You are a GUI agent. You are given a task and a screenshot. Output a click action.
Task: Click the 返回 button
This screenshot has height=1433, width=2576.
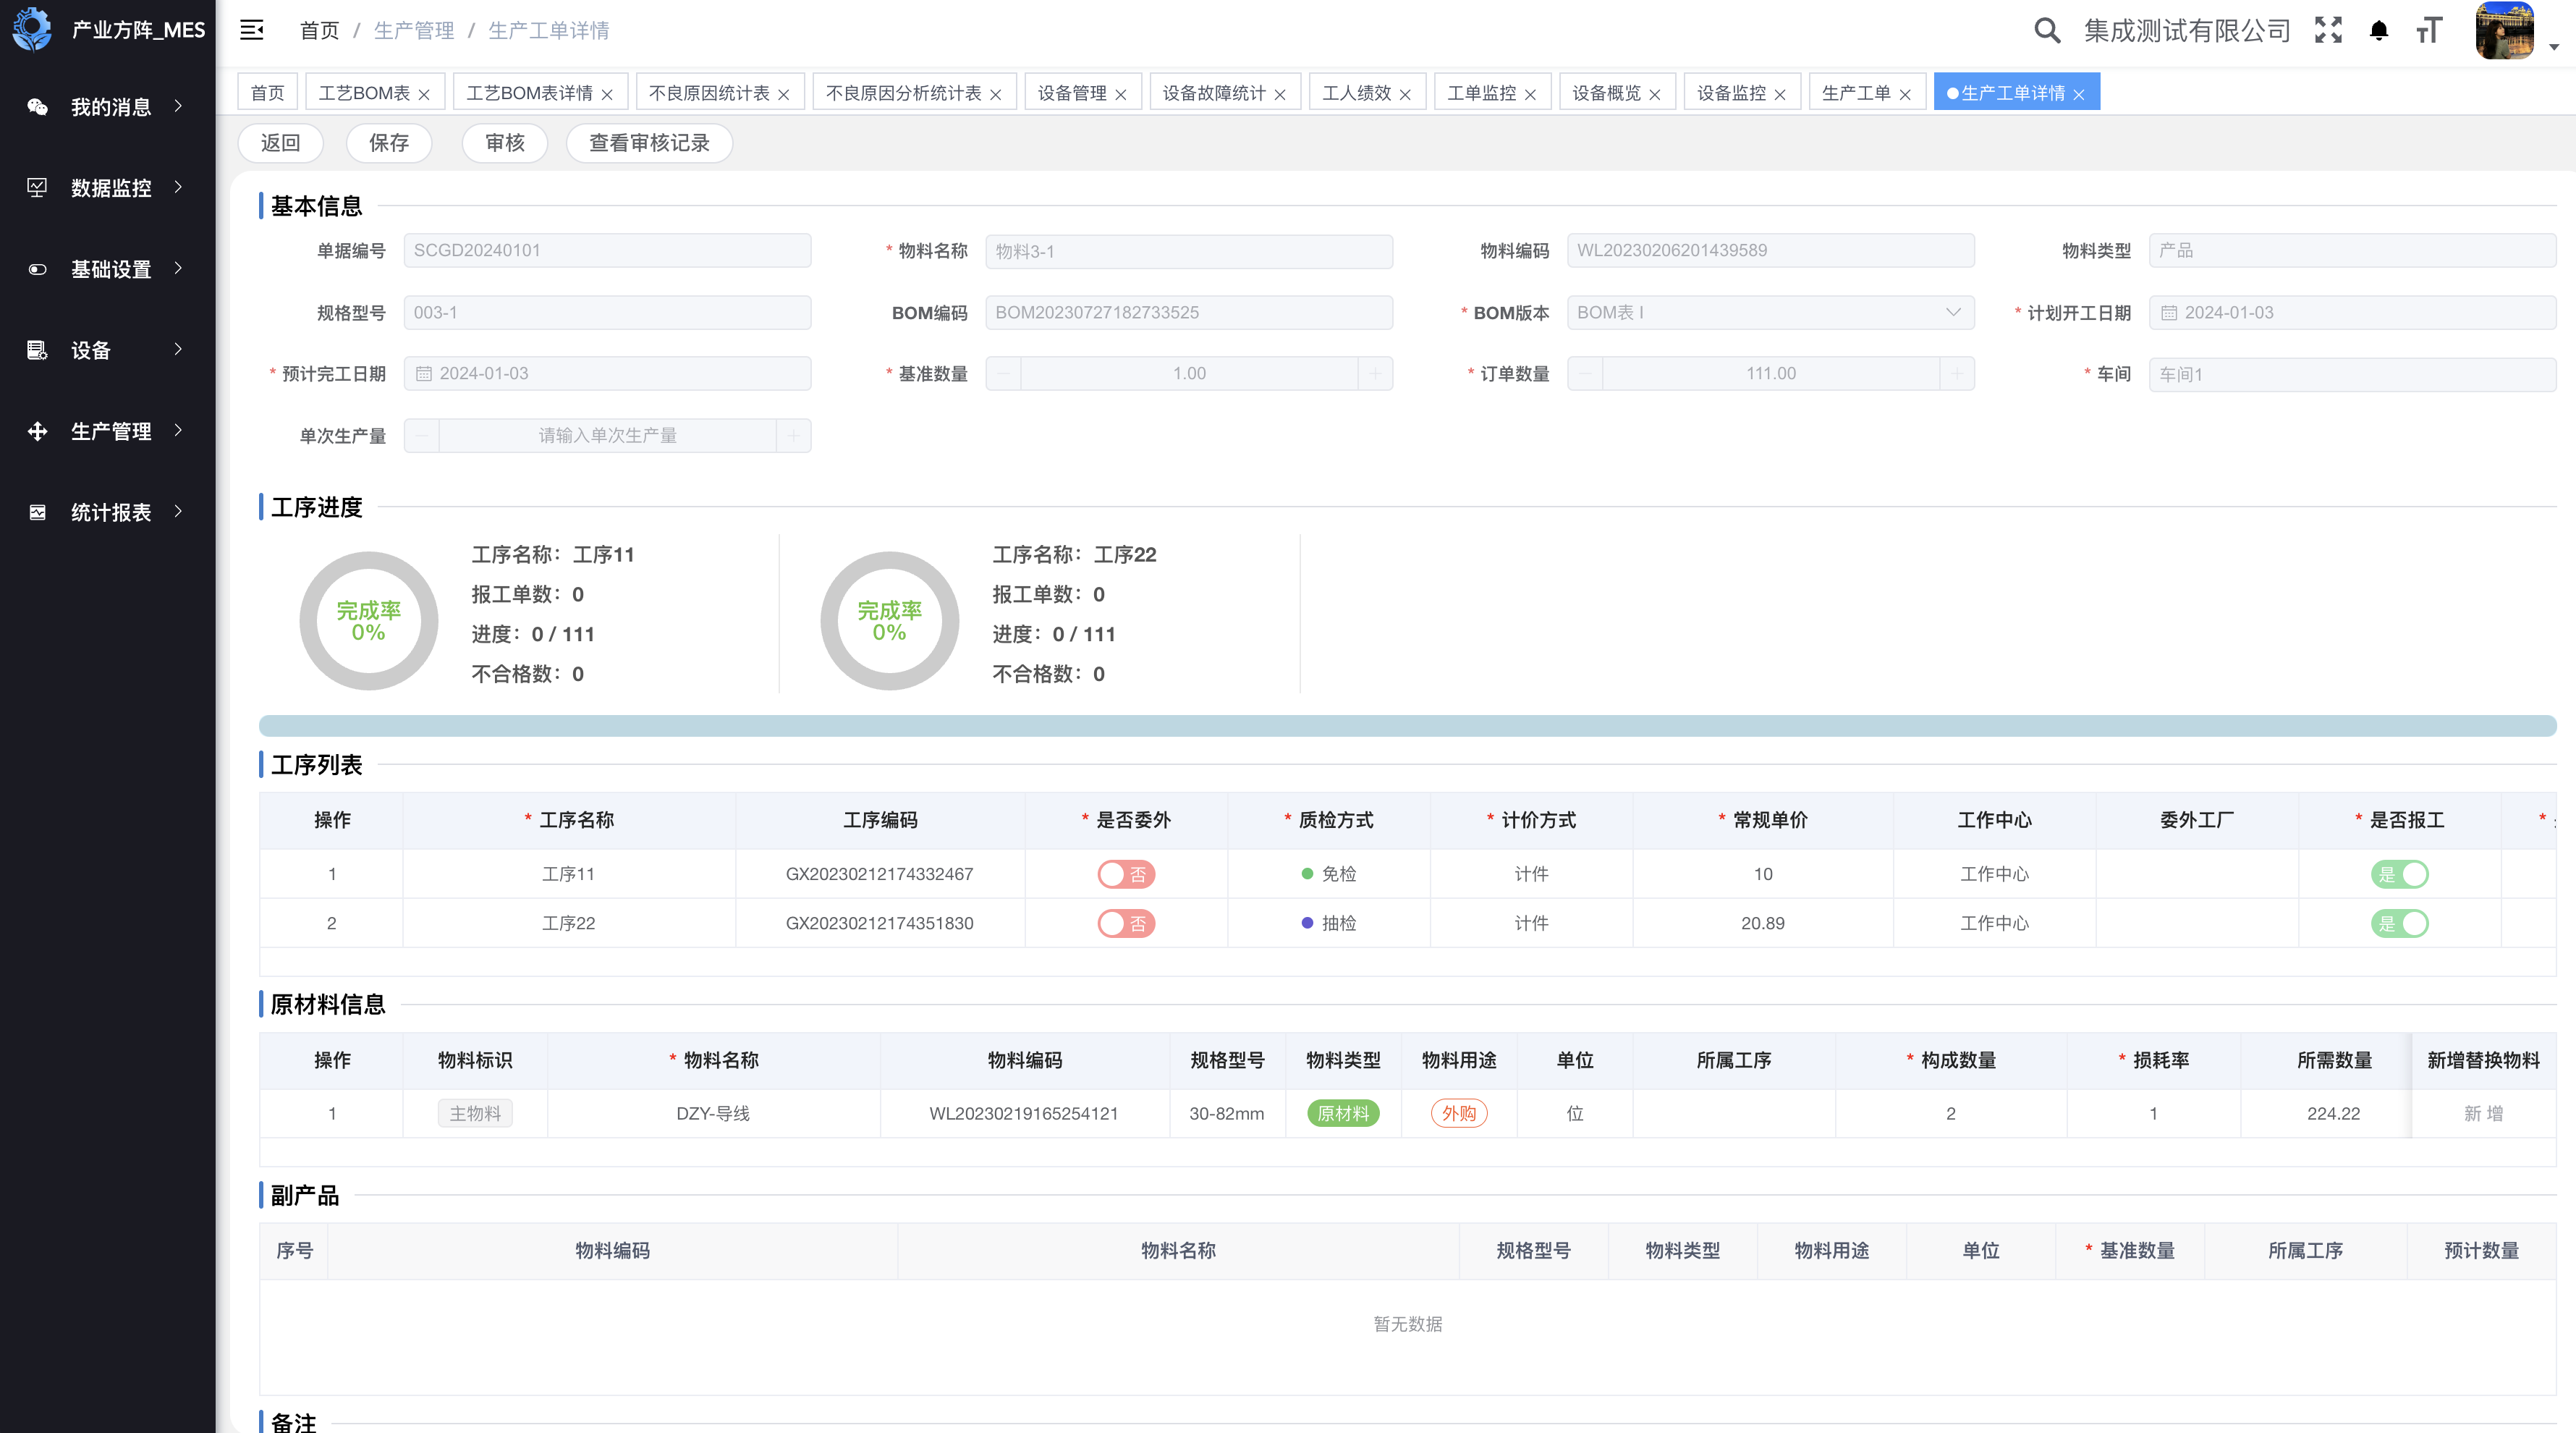280,143
